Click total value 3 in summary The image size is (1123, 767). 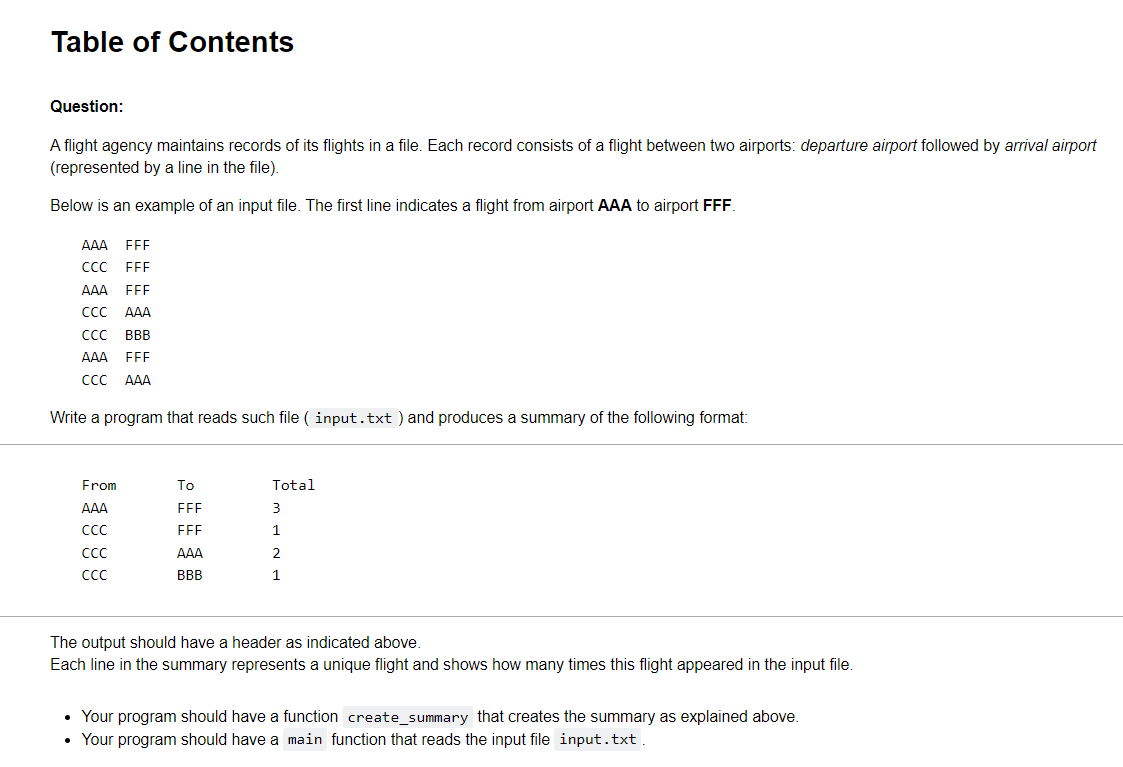(x=276, y=508)
